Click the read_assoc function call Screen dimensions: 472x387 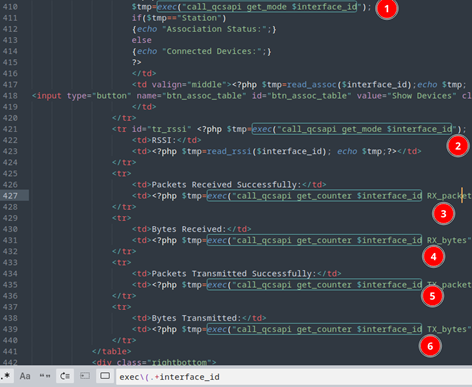click(x=312, y=85)
